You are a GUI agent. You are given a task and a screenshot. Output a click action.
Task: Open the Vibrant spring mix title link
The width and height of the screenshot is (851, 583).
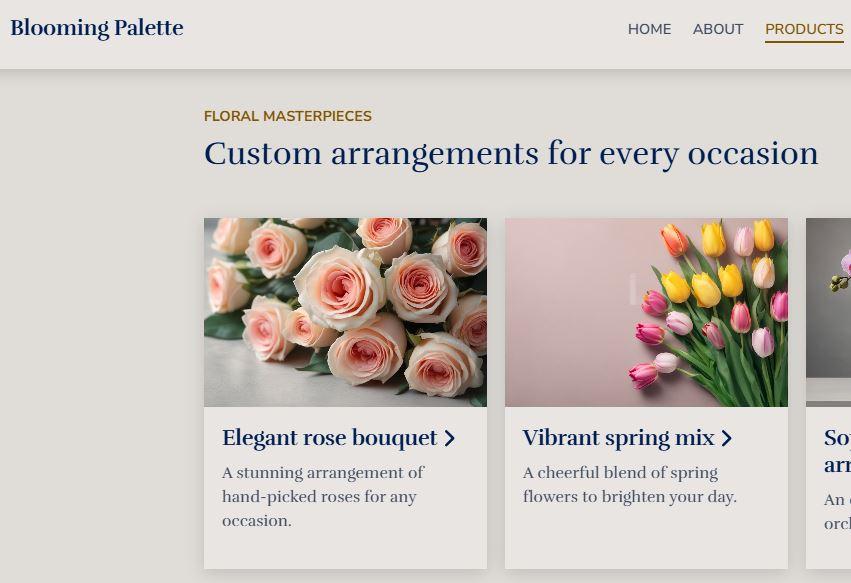[x=618, y=438]
